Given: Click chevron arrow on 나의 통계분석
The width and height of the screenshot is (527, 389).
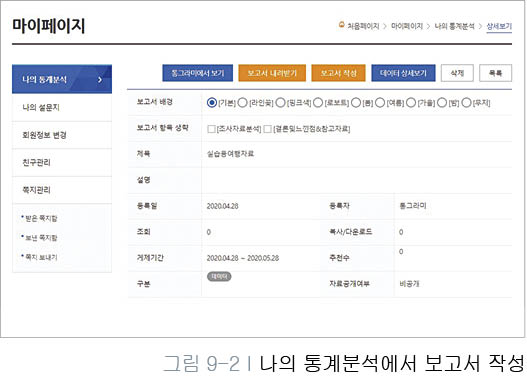Looking at the screenshot, I should tap(100, 80).
